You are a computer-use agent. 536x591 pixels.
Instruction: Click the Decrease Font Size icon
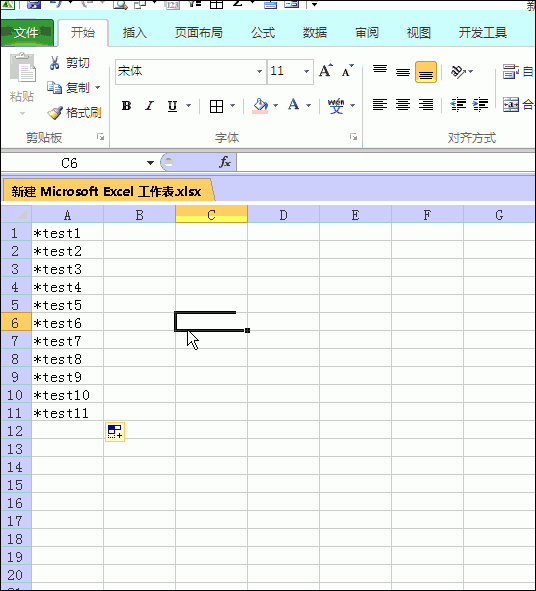[x=348, y=70]
